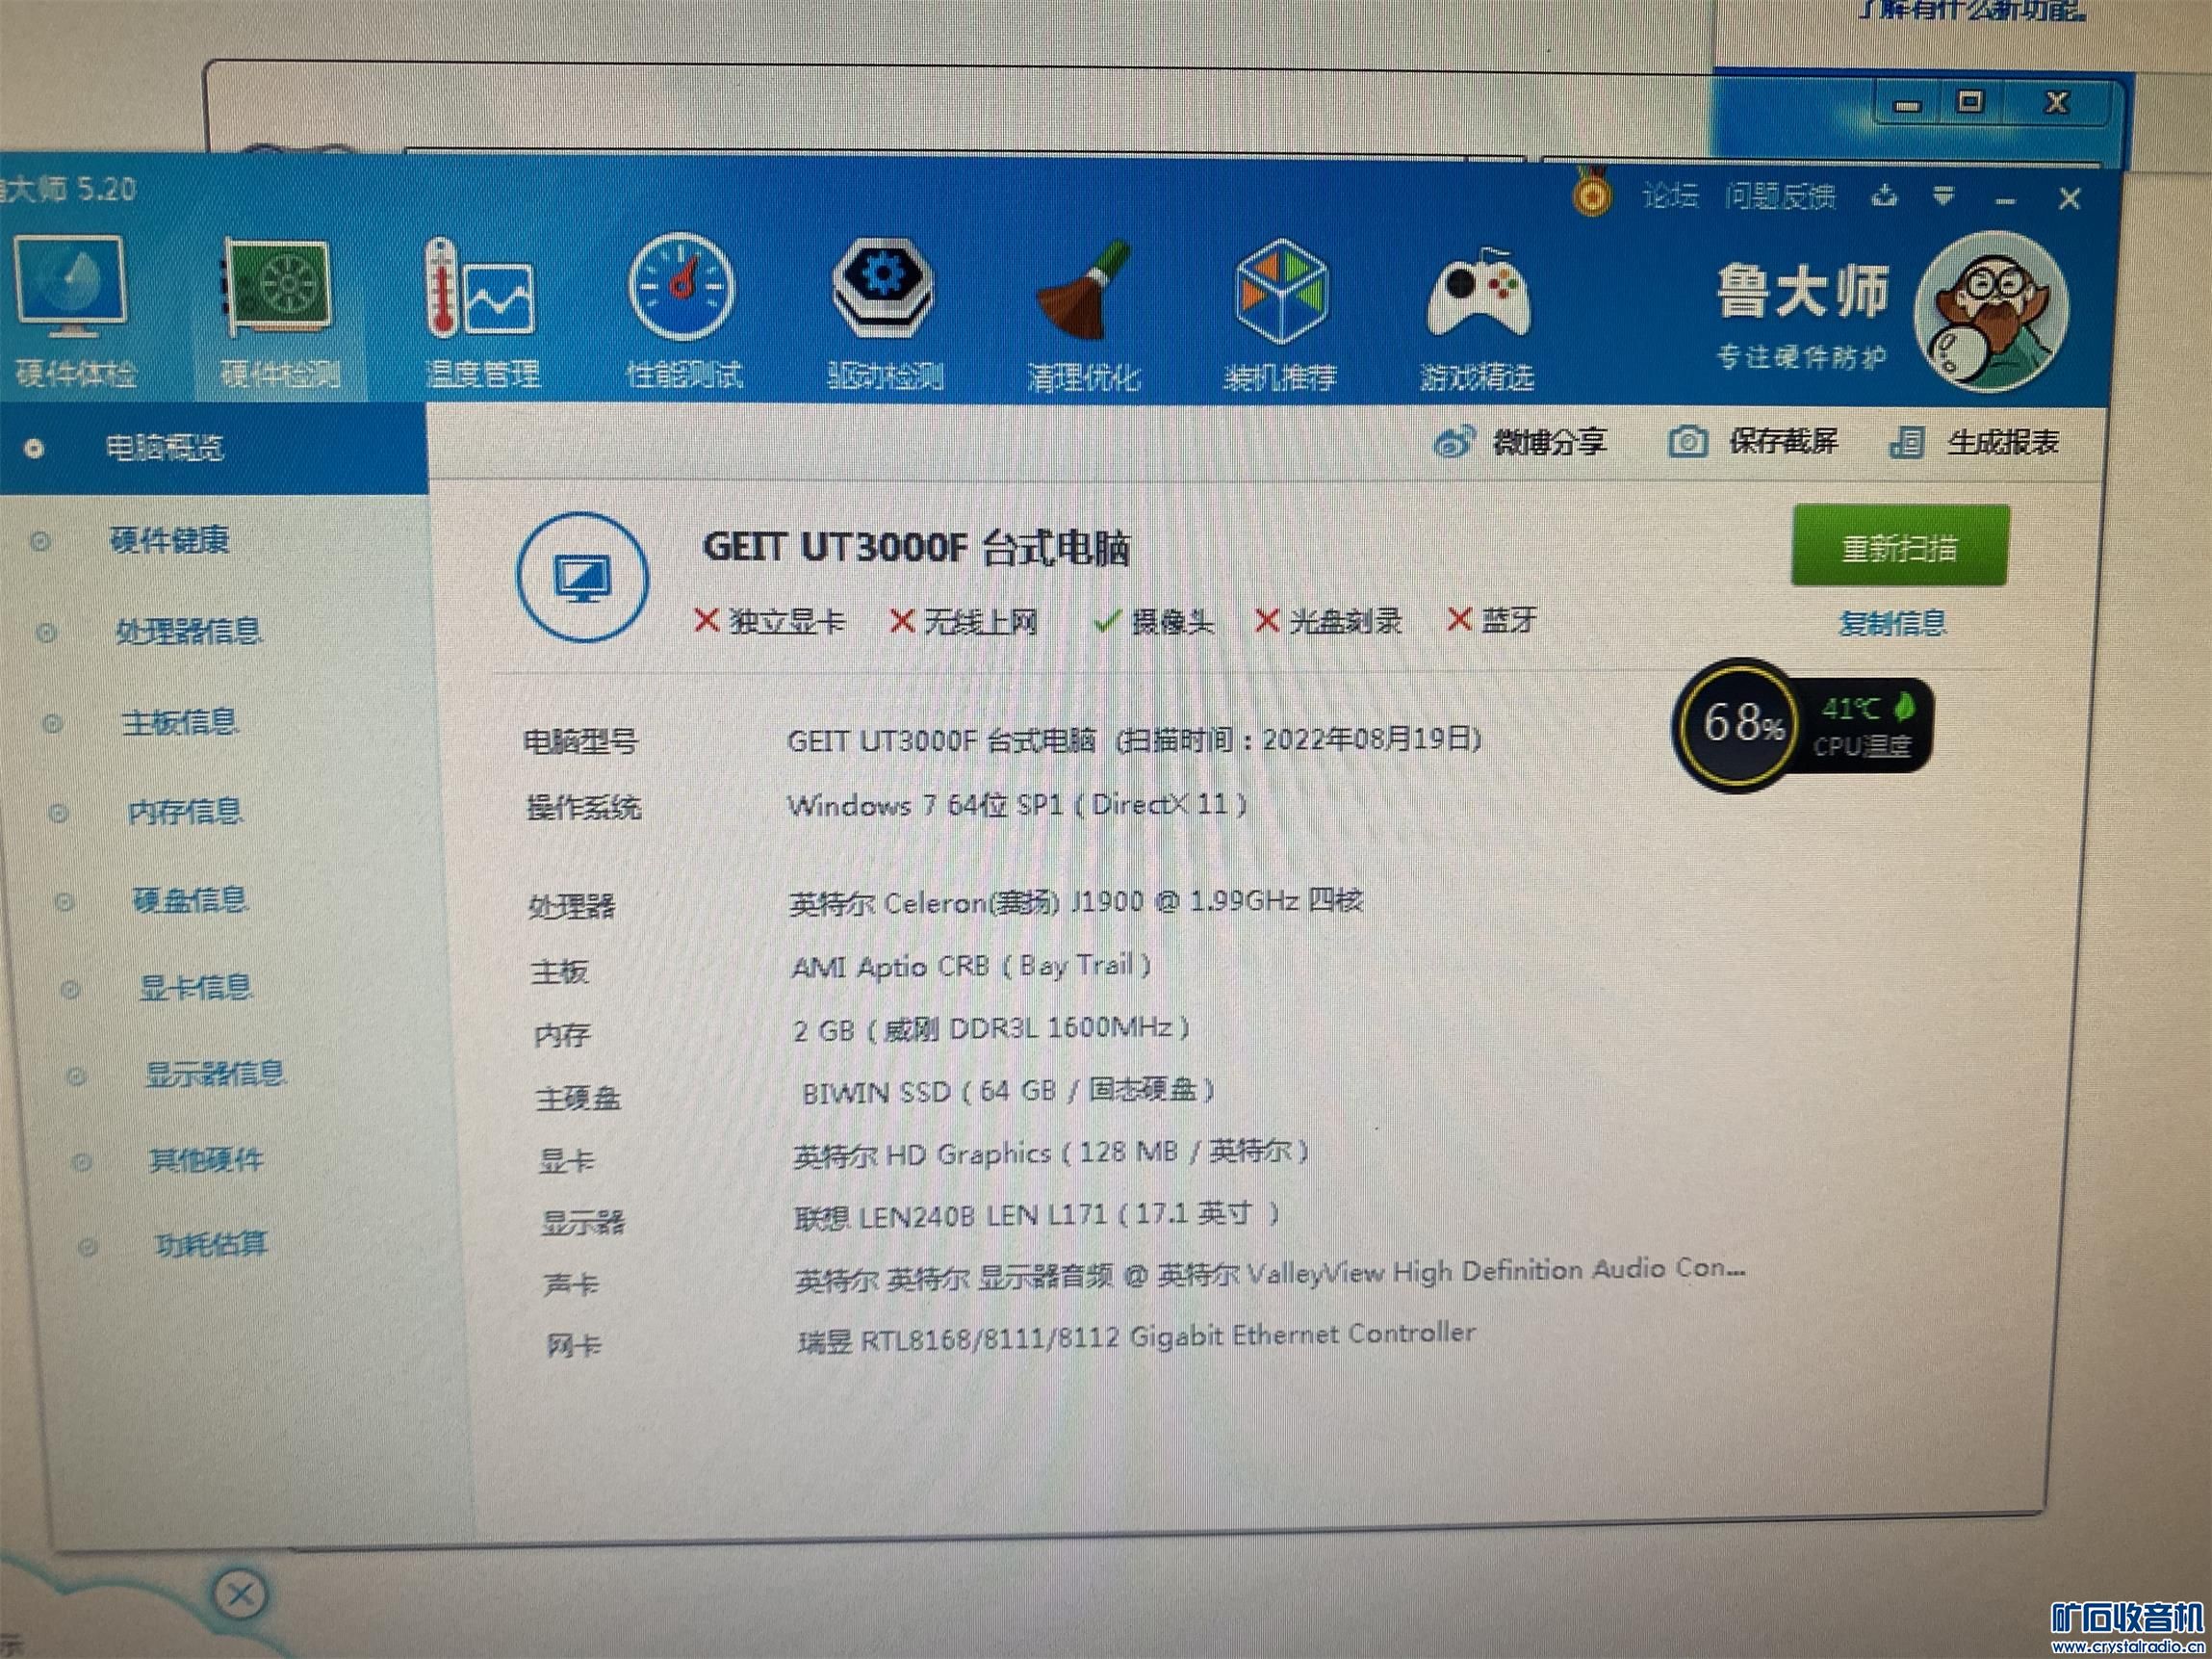Open 驱动检测 driver detection

(884, 314)
